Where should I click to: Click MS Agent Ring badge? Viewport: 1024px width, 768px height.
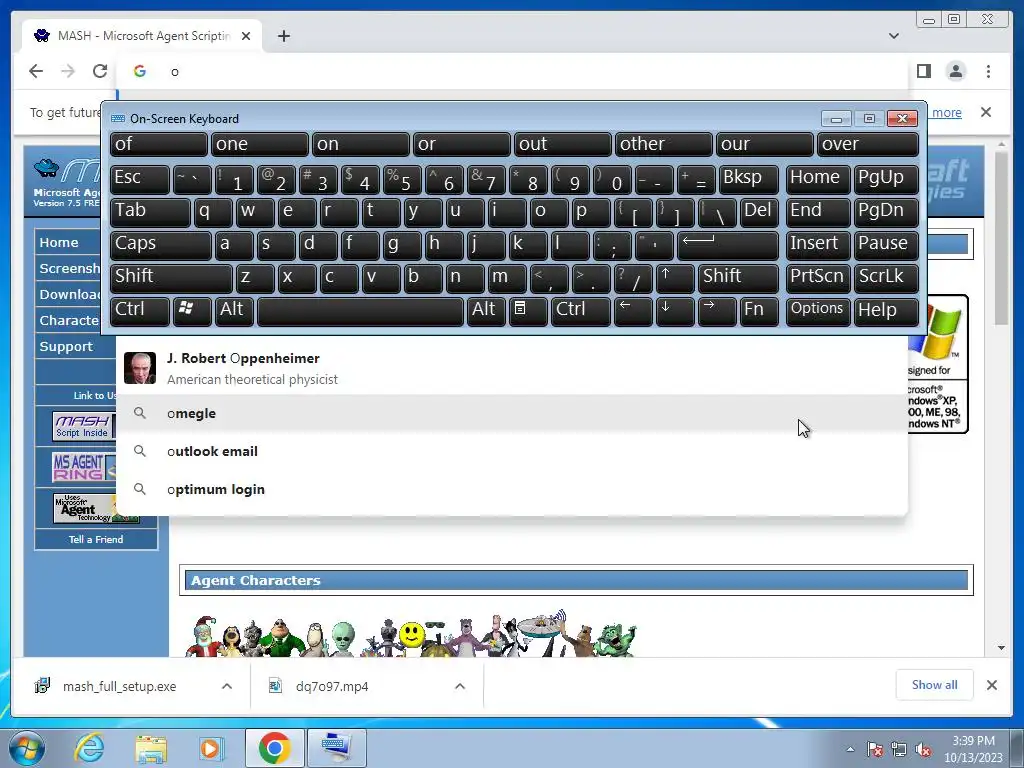click(84, 466)
